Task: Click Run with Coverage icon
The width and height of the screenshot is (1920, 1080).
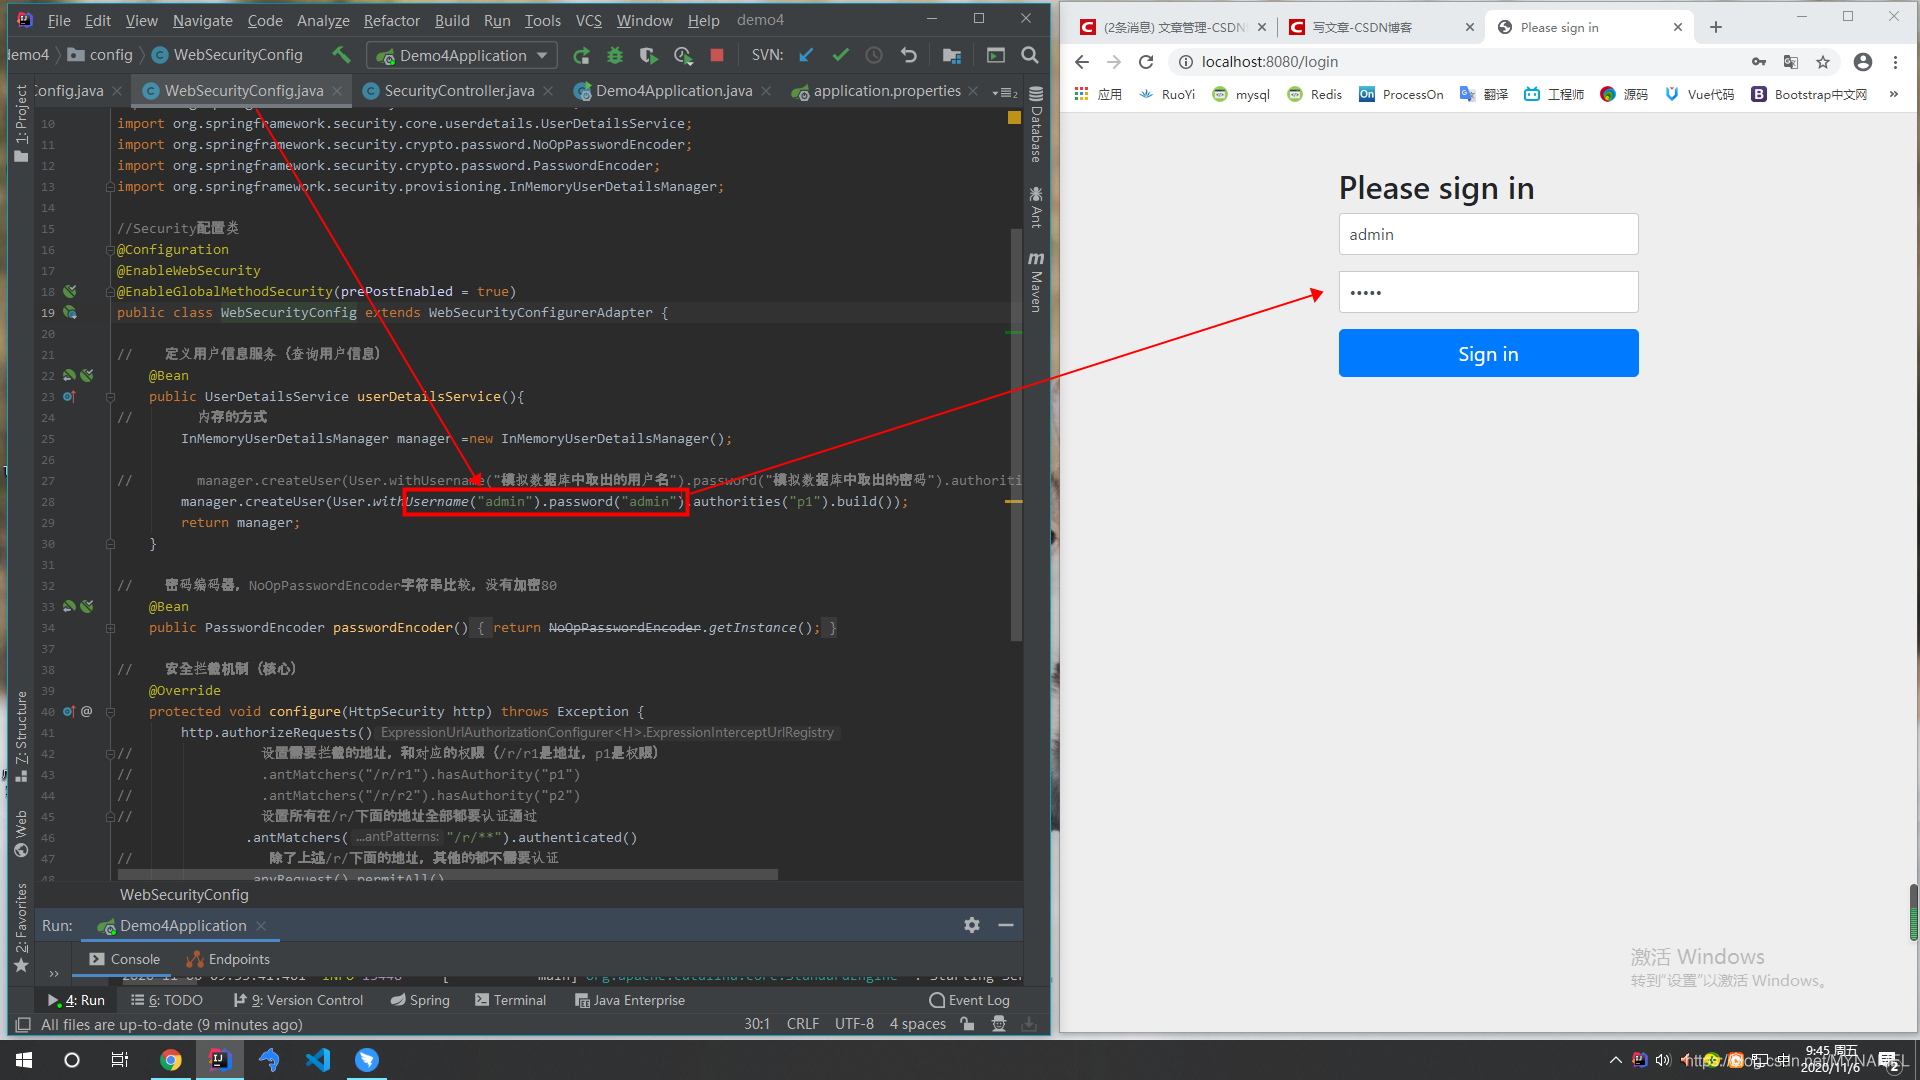Action: [x=649, y=55]
